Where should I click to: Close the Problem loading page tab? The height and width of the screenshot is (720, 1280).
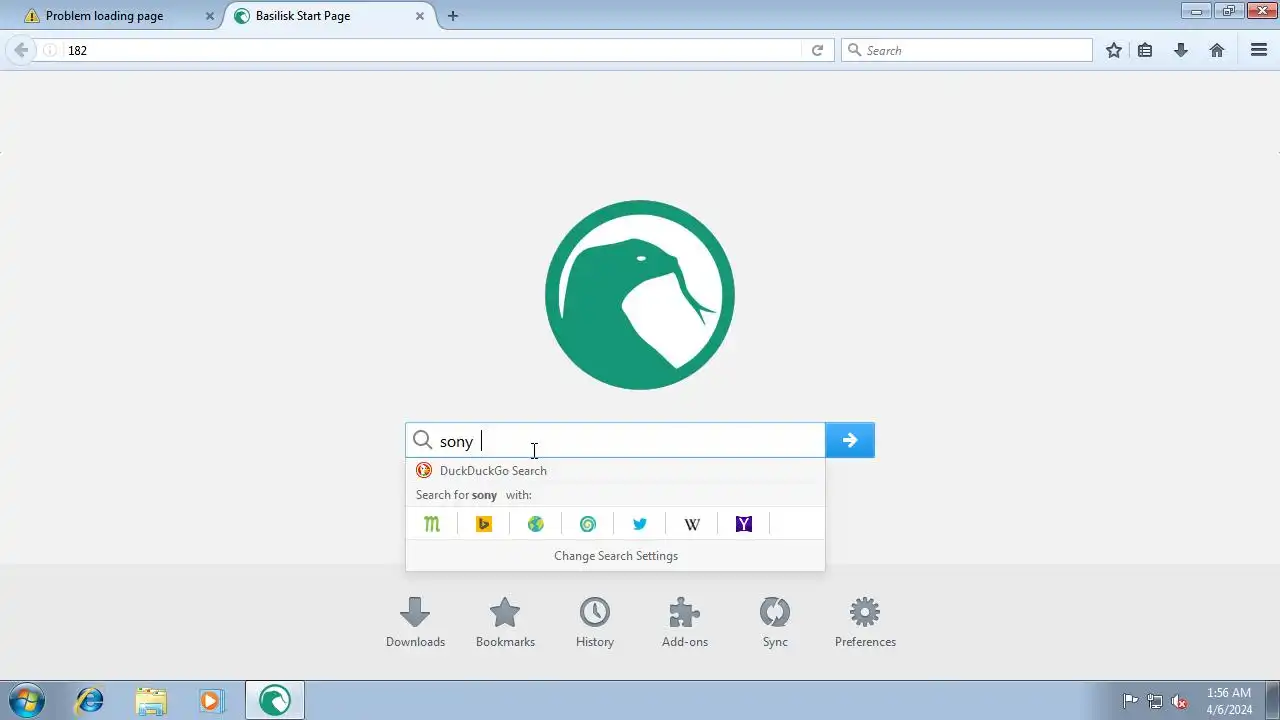pos(210,16)
